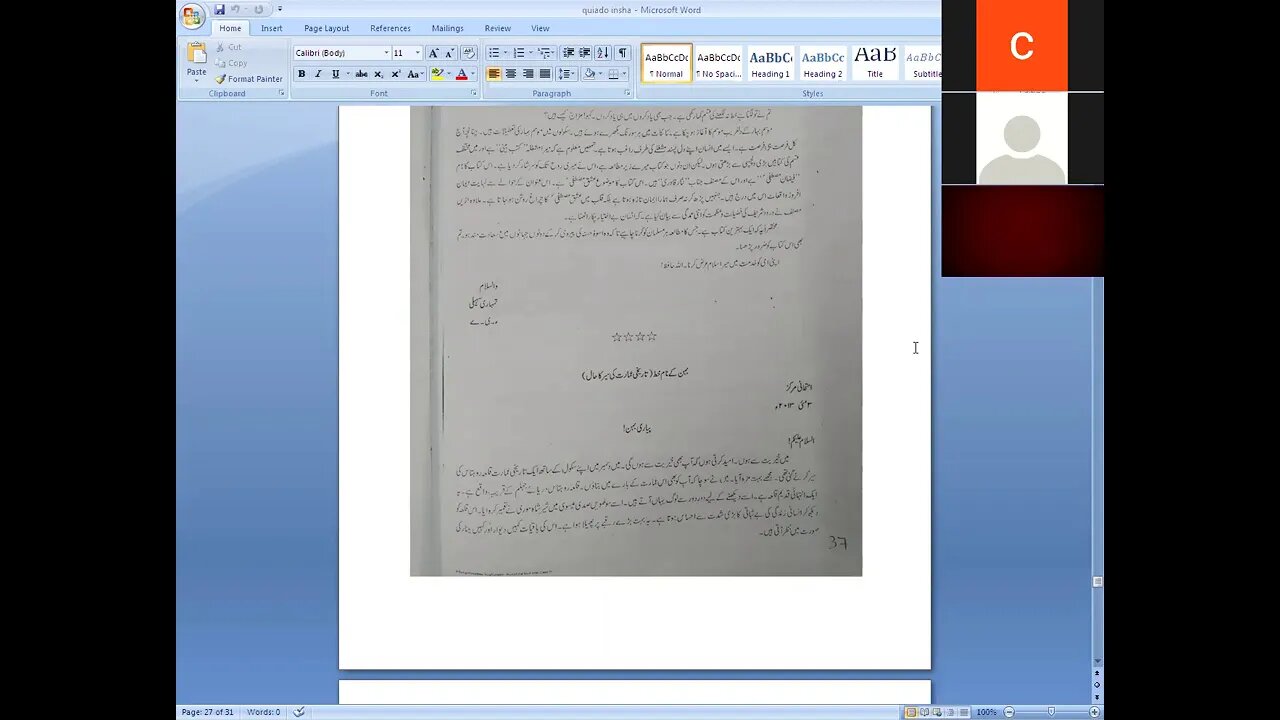
Task: Switch to the References tab
Action: tap(390, 28)
